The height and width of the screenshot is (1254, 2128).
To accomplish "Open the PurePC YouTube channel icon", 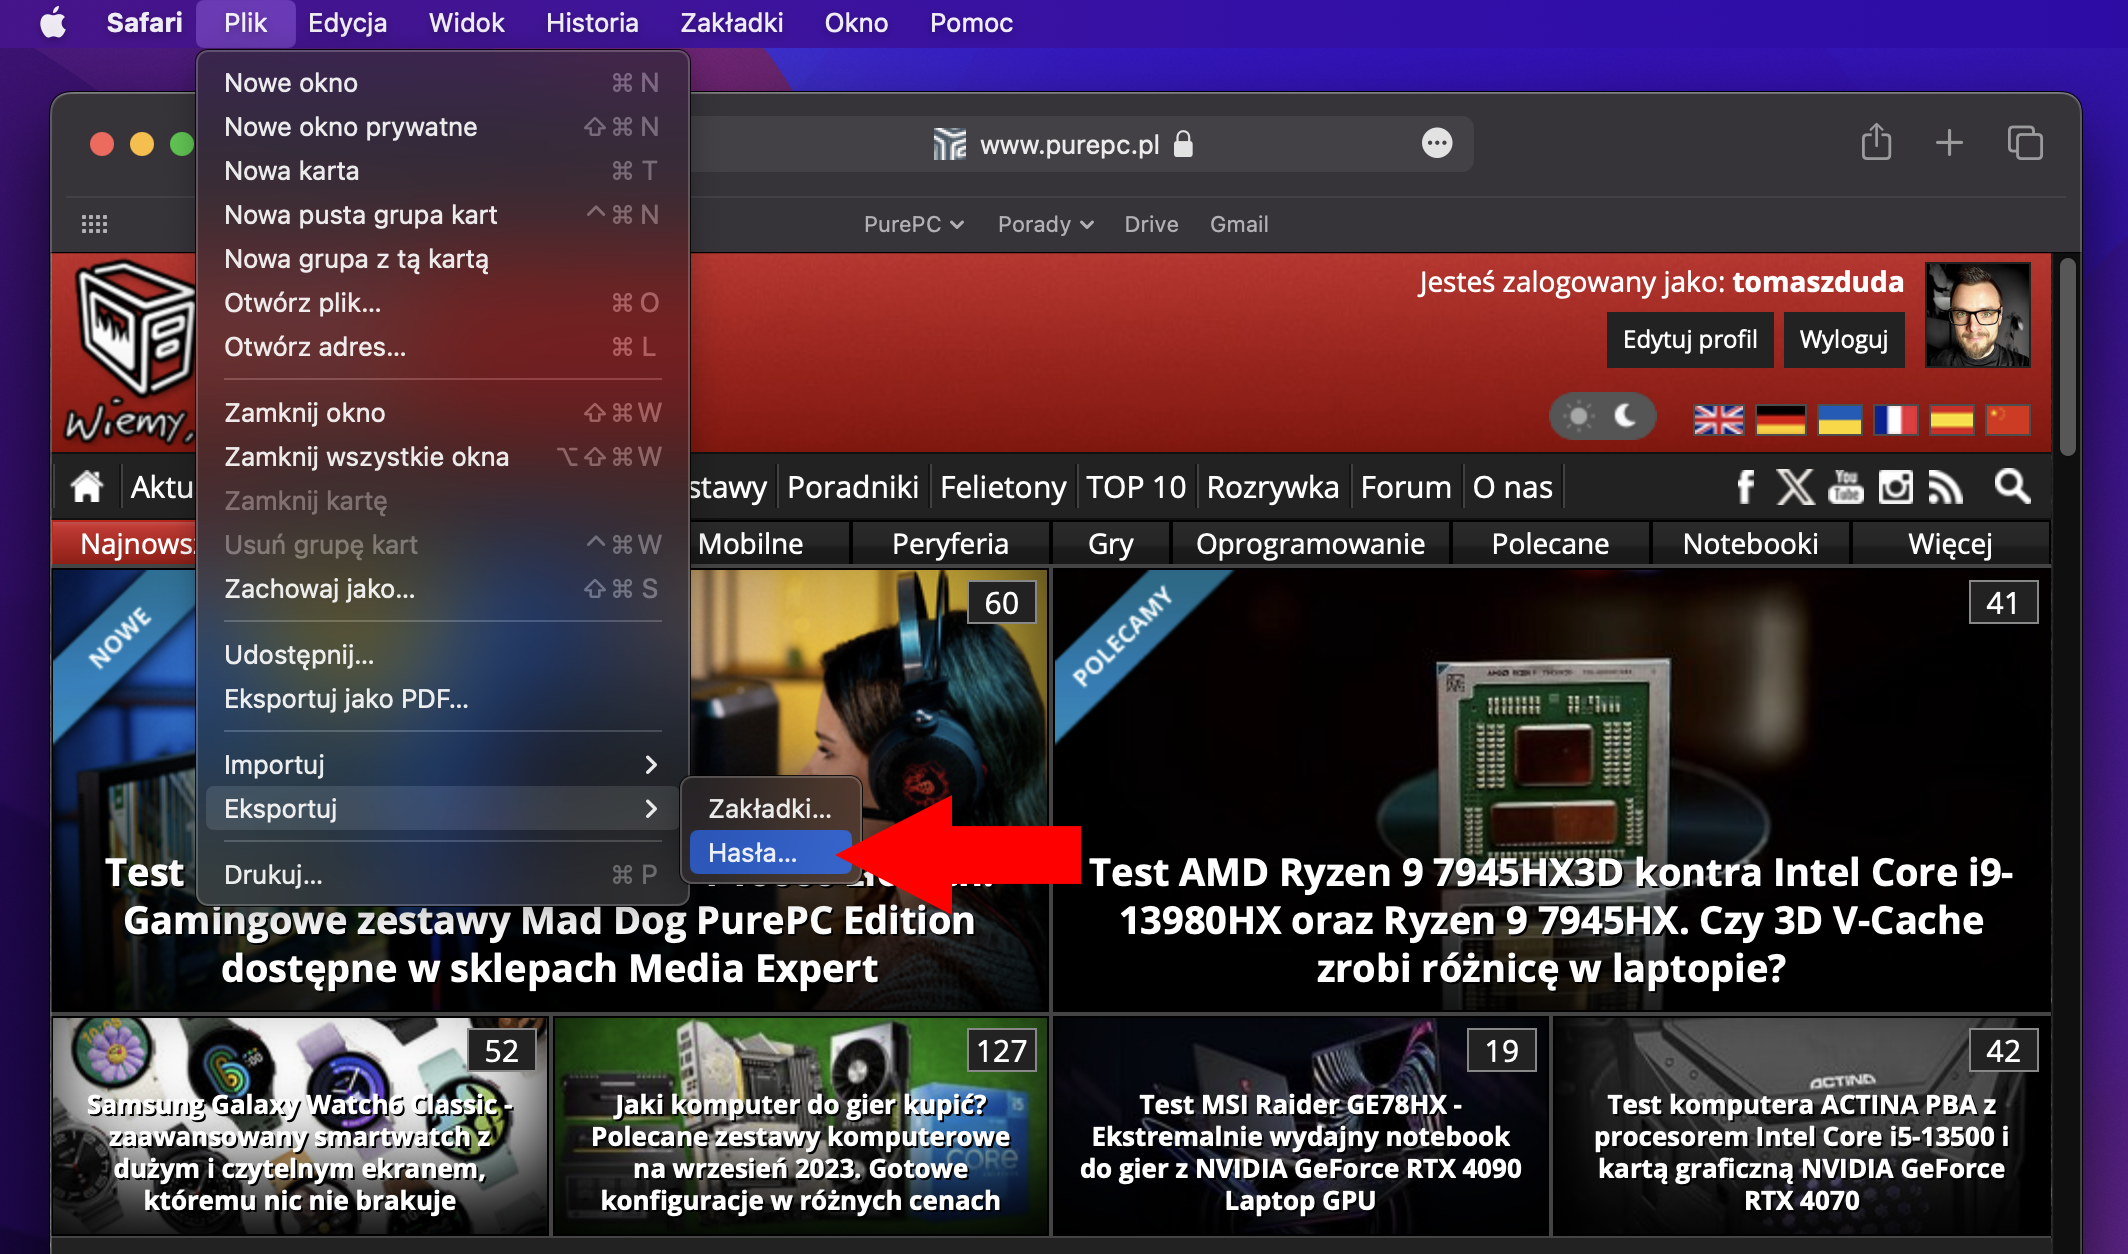I will (1845, 487).
